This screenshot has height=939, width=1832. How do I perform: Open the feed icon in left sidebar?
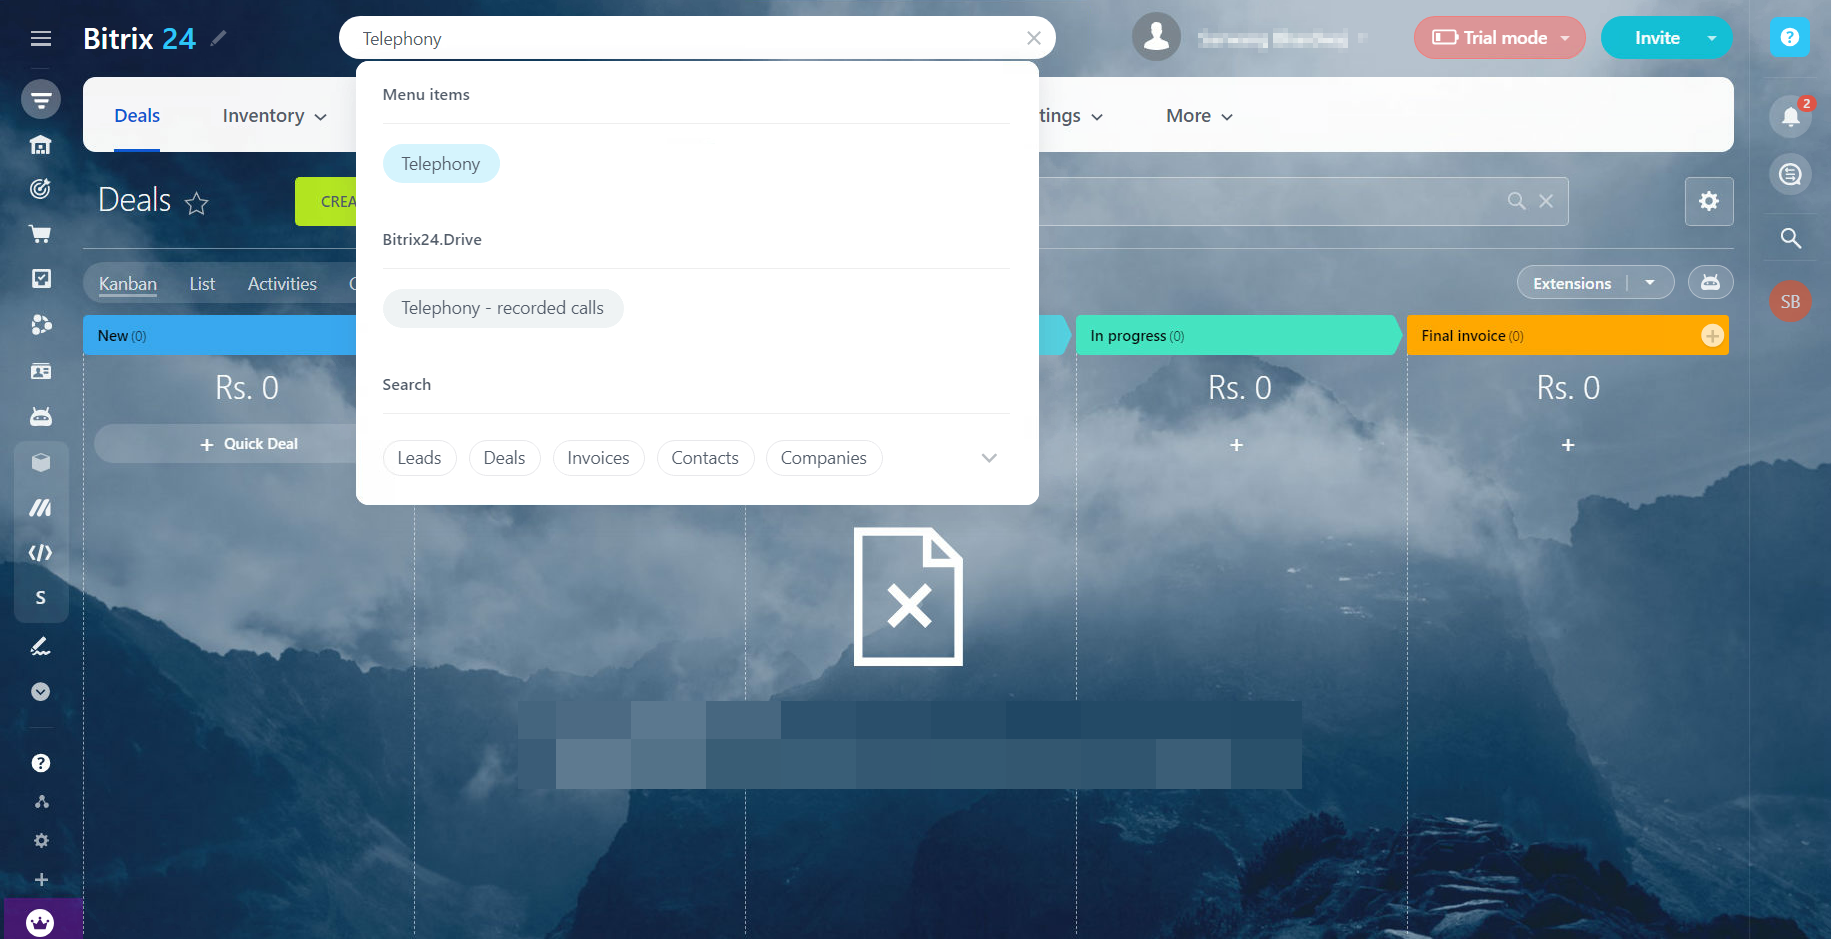click(x=41, y=99)
